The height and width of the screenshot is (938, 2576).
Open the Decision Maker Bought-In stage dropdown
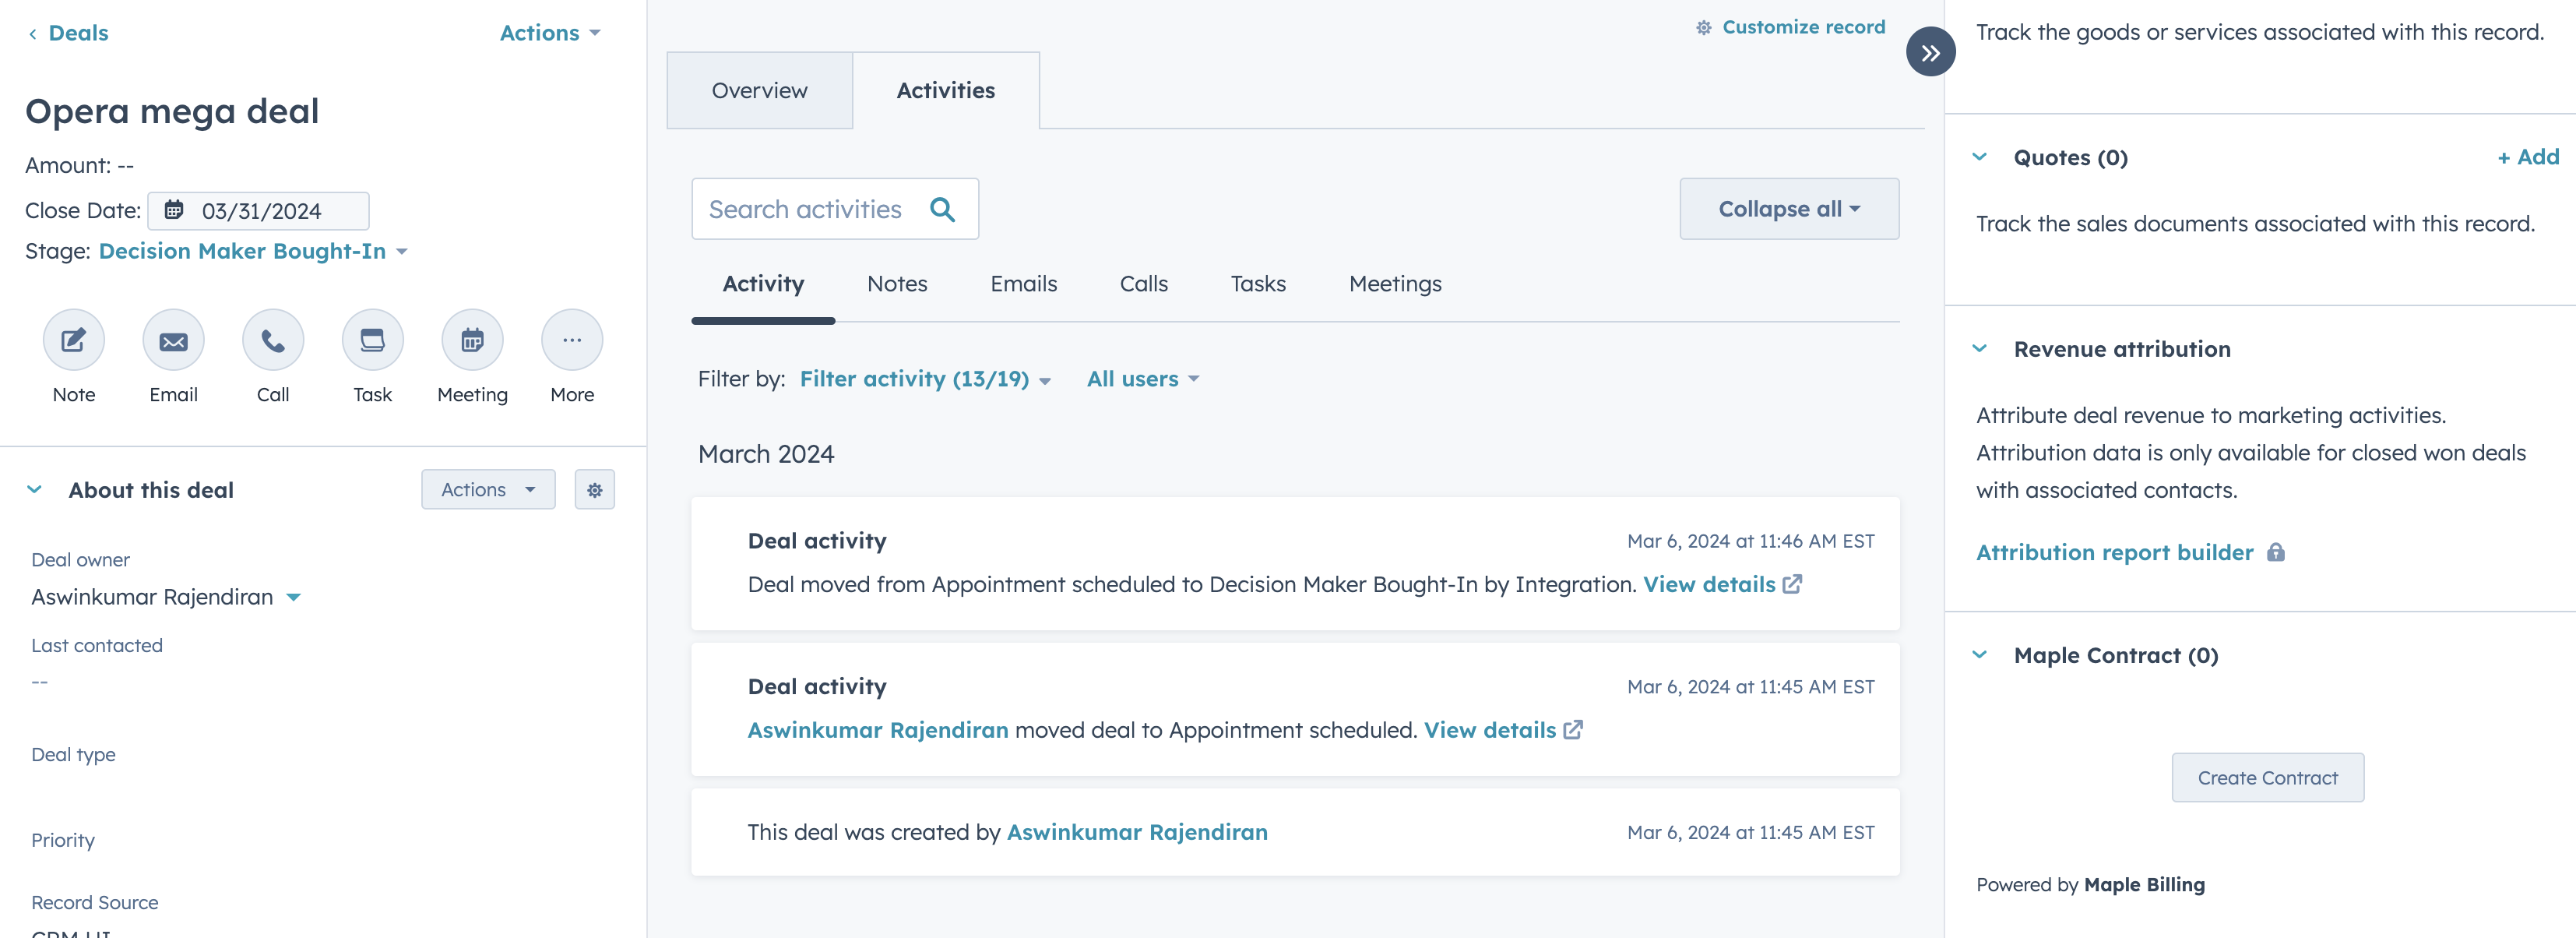pyautogui.click(x=253, y=251)
